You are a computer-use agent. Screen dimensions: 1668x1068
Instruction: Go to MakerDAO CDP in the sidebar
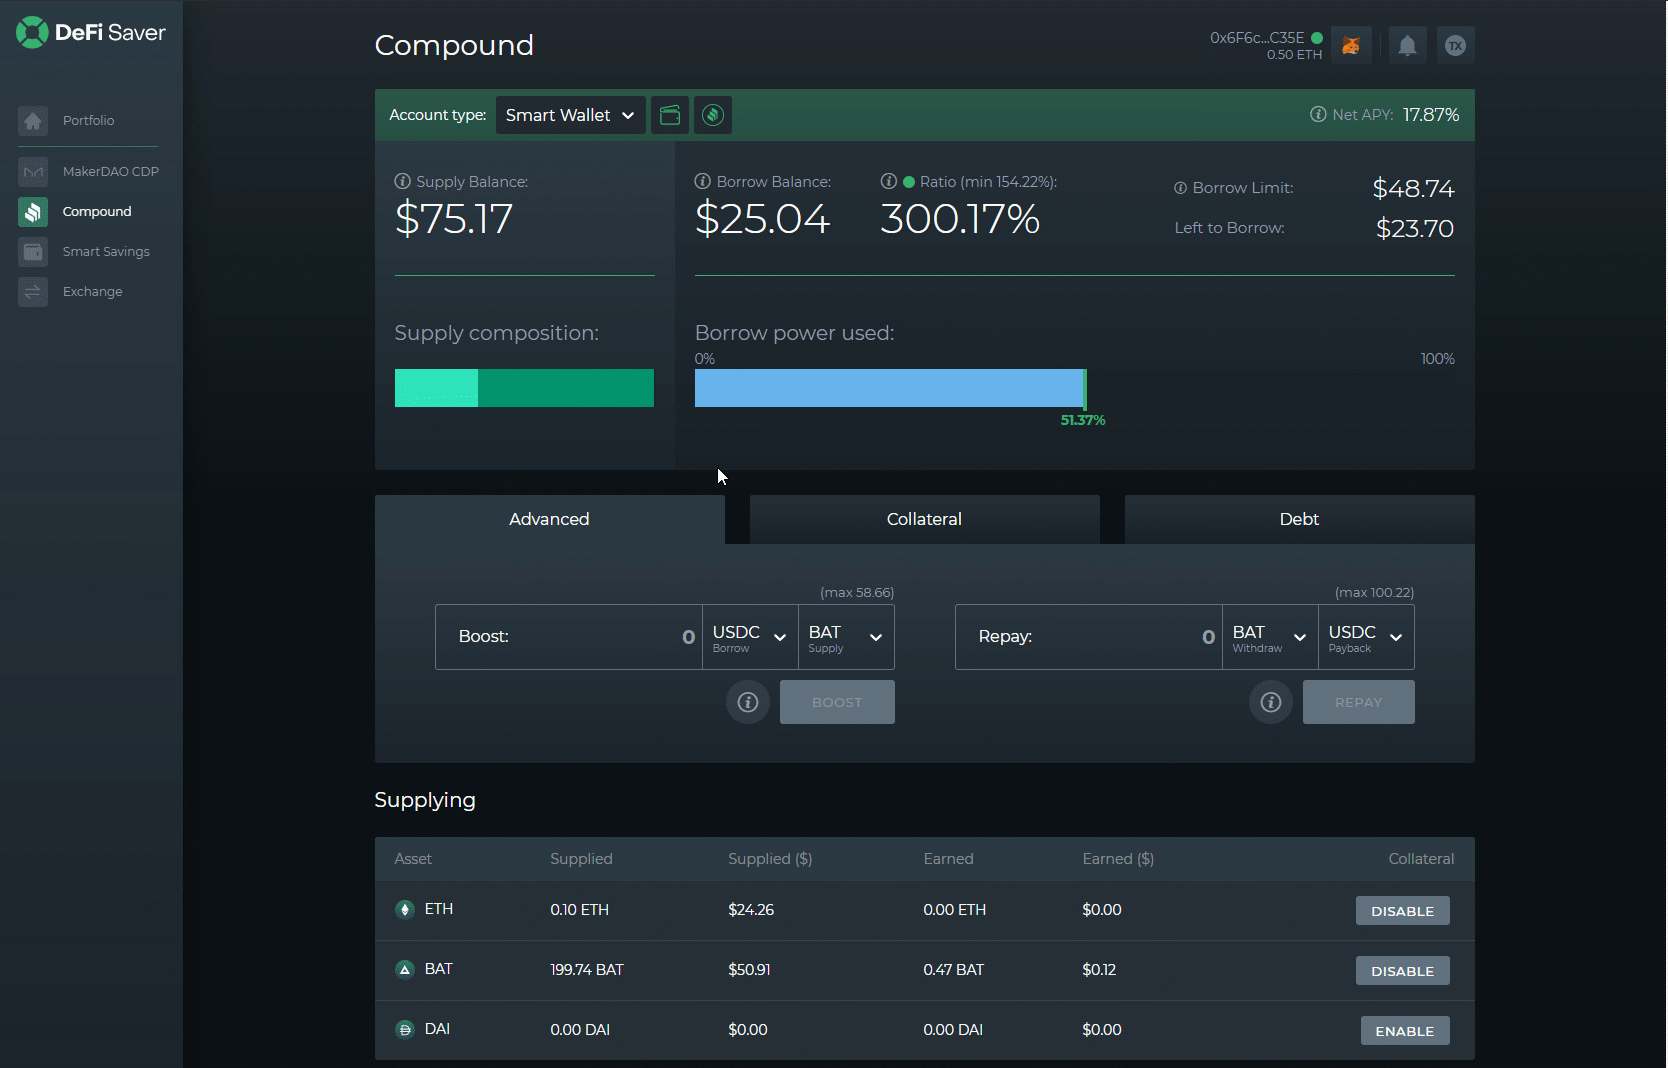tap(110, 172)
